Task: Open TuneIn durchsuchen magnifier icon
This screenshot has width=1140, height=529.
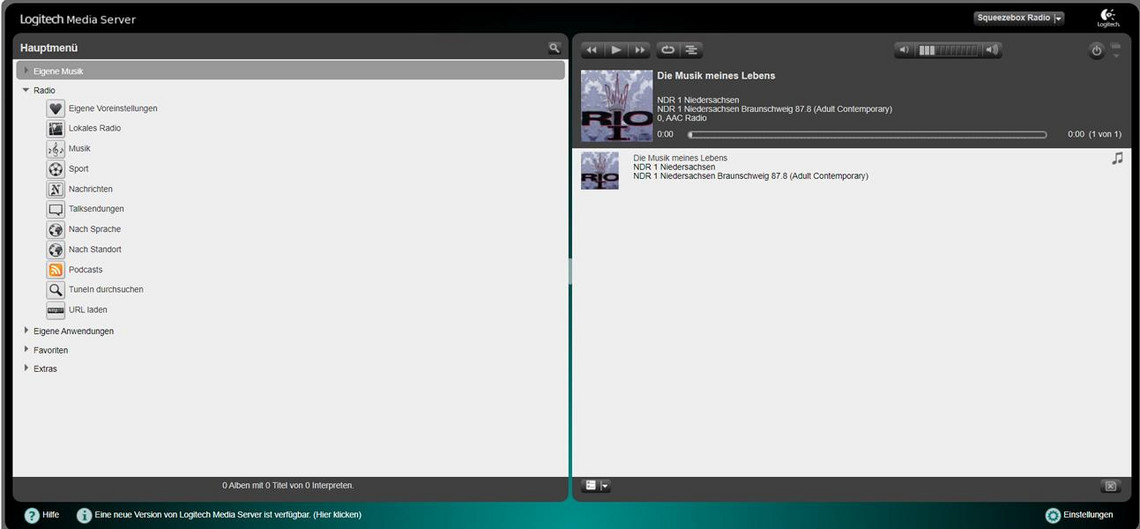Action: pos(55,290)
